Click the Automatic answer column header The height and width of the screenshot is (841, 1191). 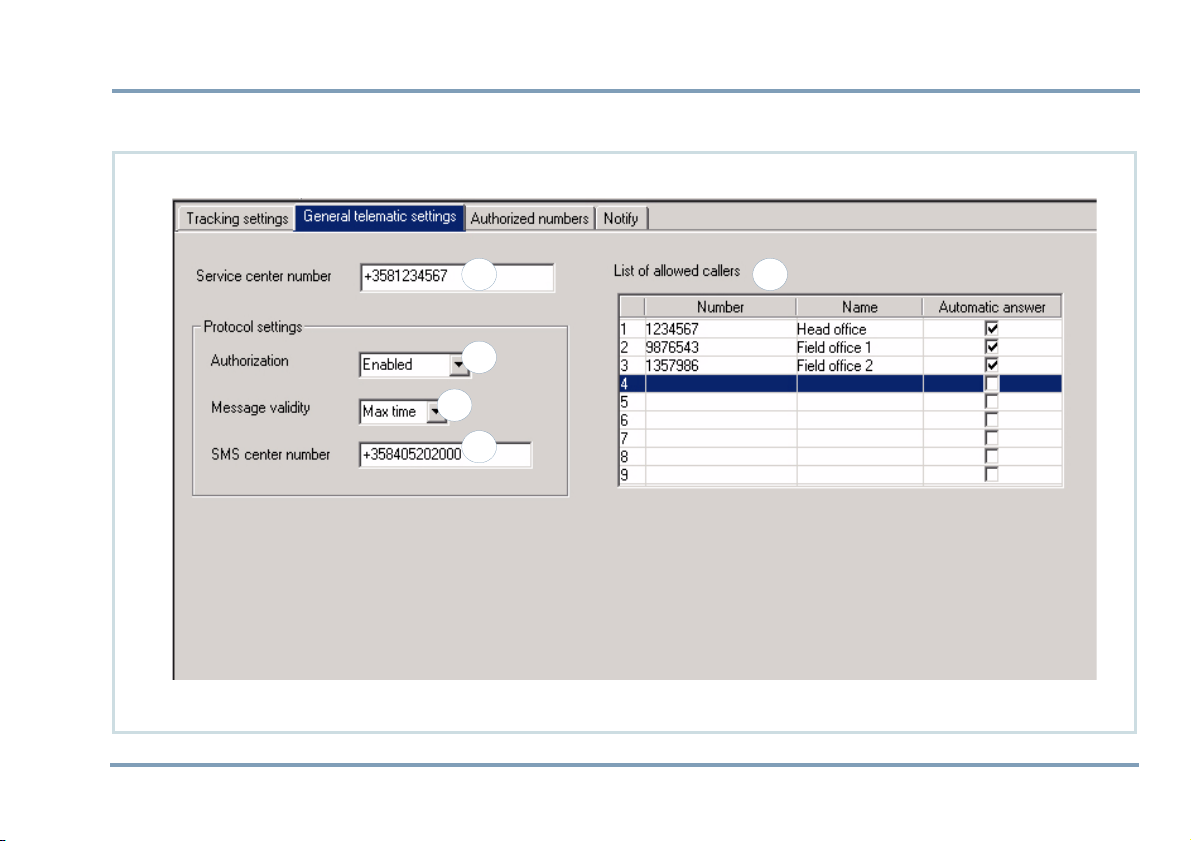coord(991,308)
